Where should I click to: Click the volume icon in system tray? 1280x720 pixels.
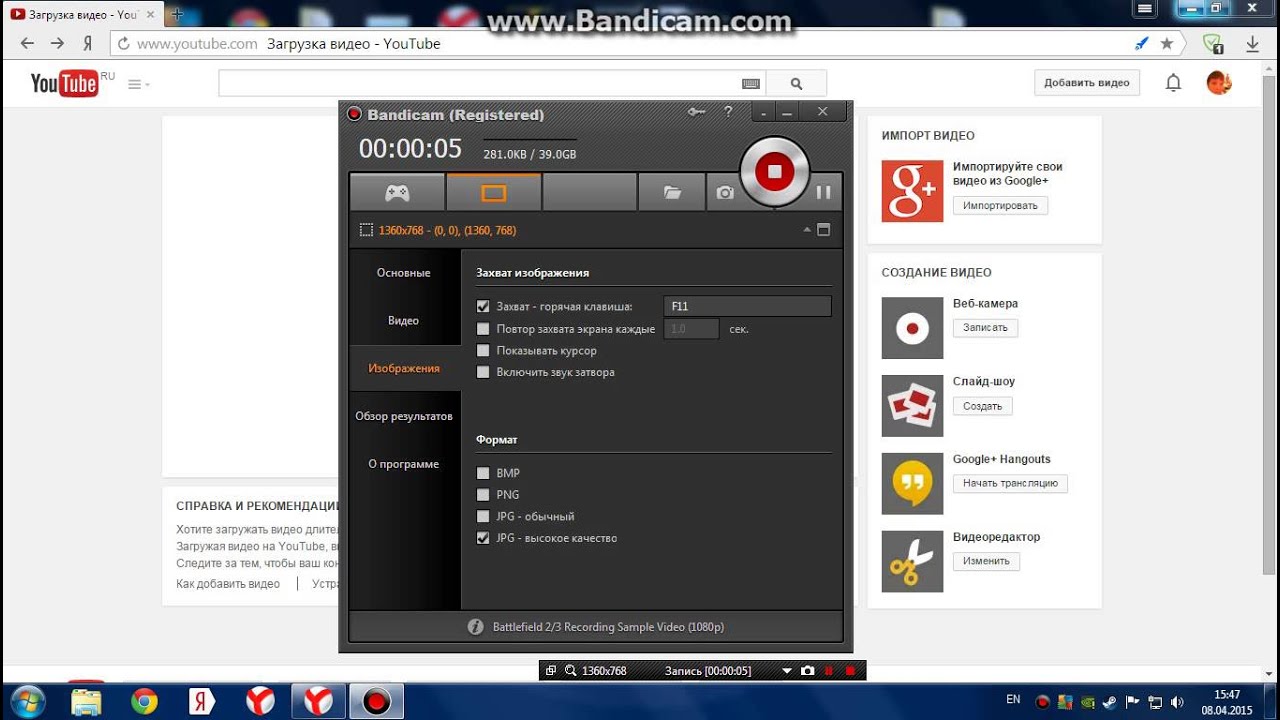coord(1177,701)
